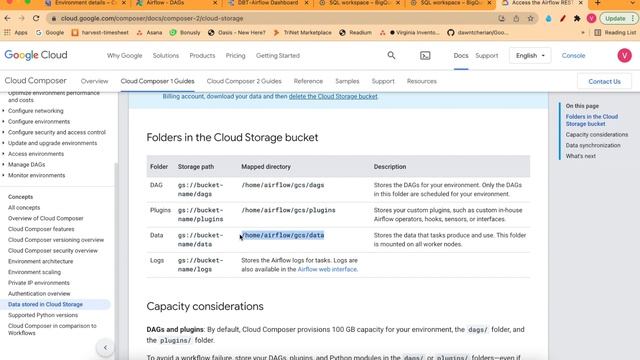The height and width of the screenshot is (360, 640).
Task: Open the Reference tab
Action: 308,81
